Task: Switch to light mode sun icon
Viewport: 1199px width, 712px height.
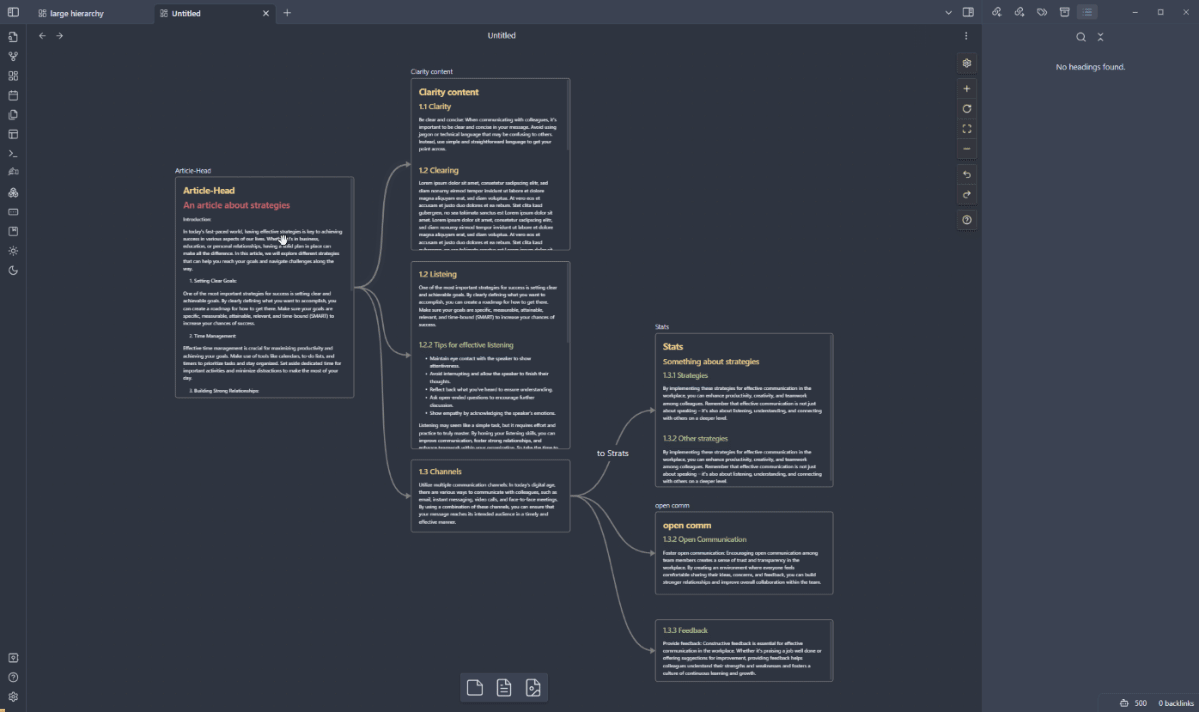Action: pos(13,251)
